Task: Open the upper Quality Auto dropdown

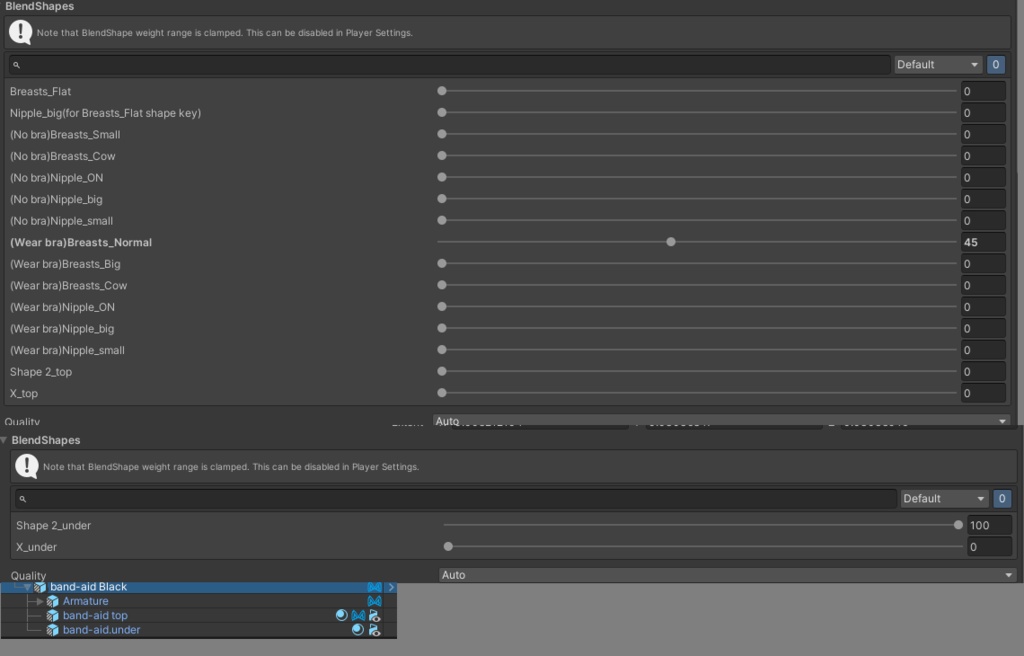Action: coord(722,421)
